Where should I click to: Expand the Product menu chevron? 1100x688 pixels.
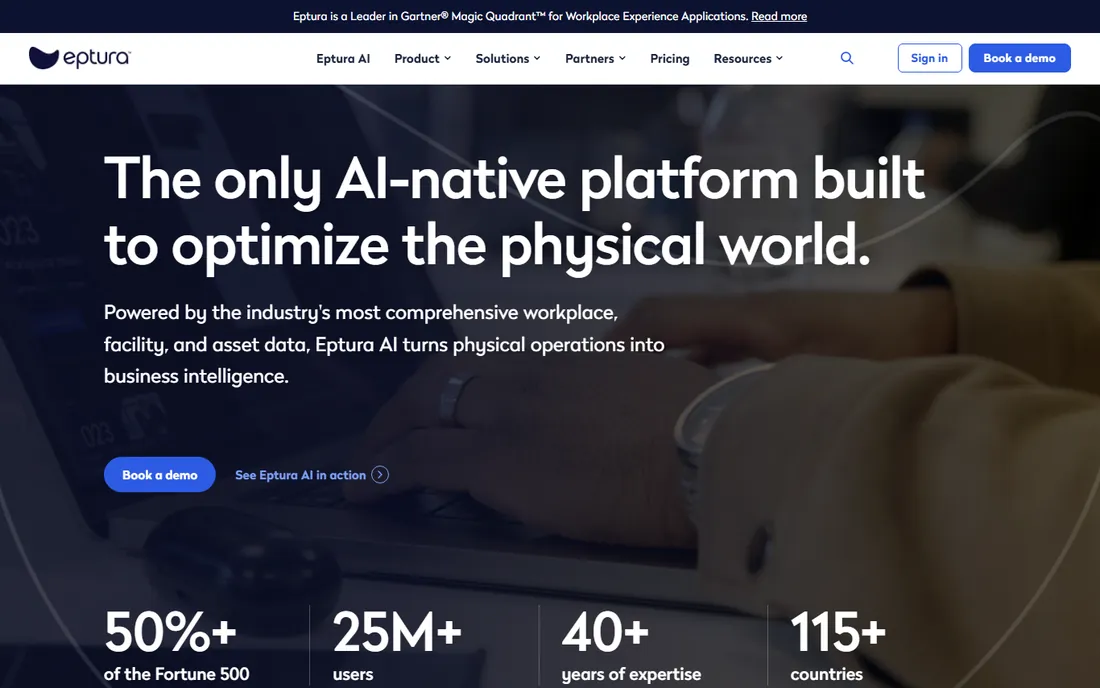point(448,58)
